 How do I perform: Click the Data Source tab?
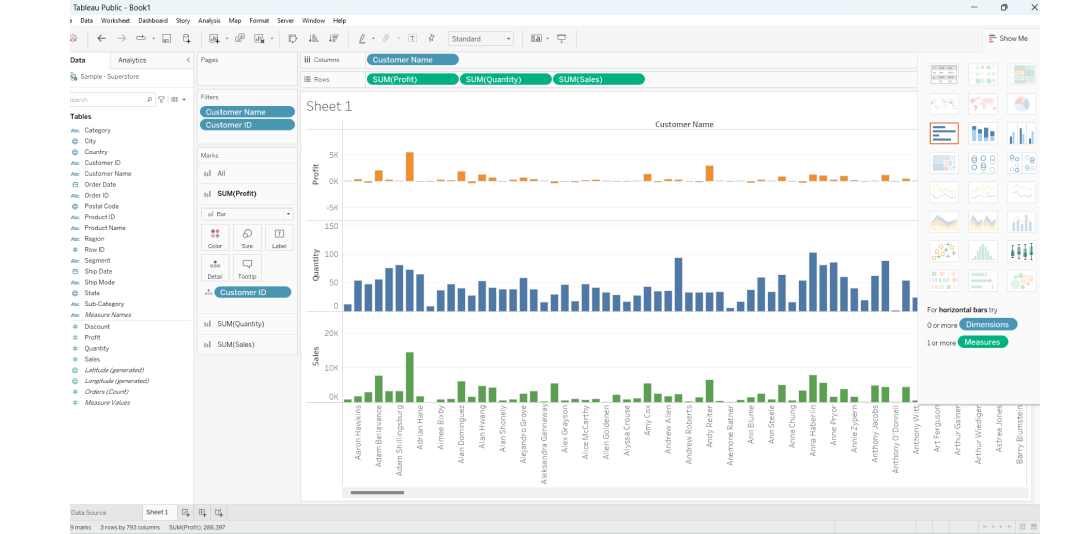88,512
